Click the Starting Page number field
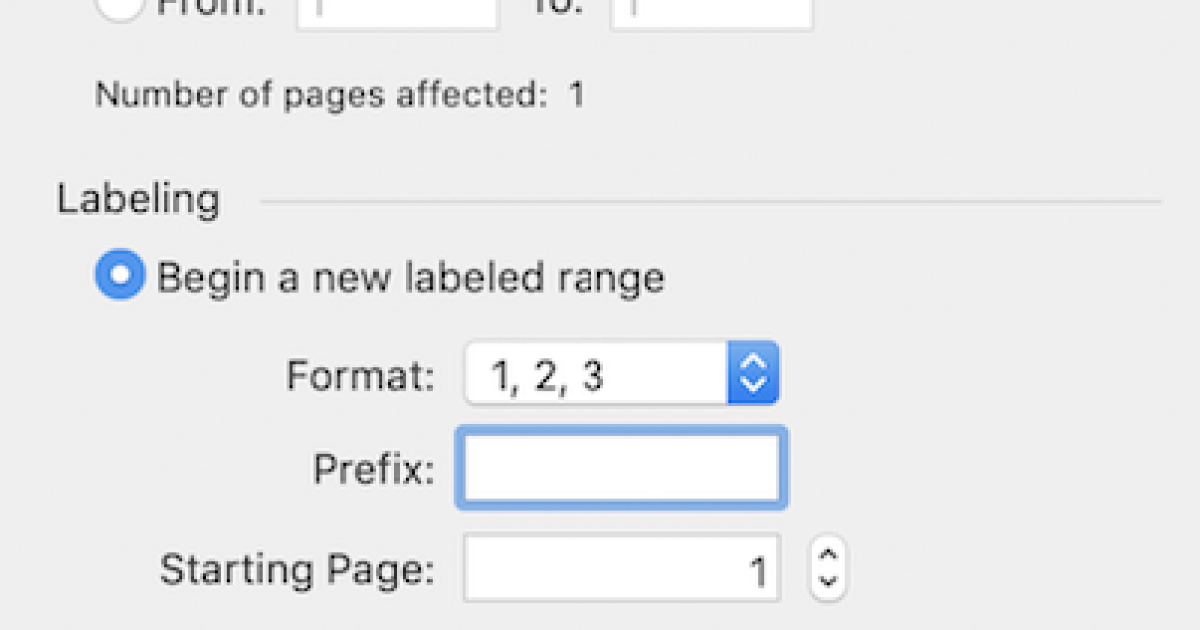This screenshot has width=1200, height=630. coord(620,568)
